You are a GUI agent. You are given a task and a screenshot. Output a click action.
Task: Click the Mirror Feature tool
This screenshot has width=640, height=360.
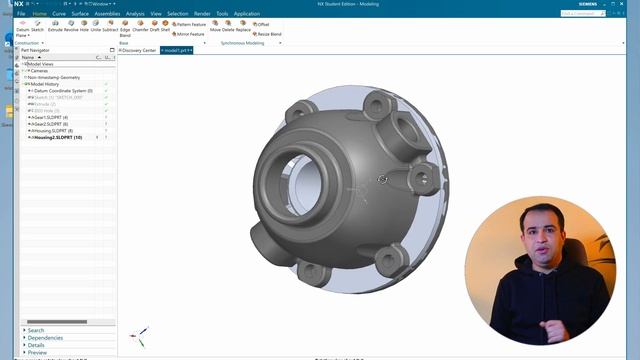click(x=188, y=34)
